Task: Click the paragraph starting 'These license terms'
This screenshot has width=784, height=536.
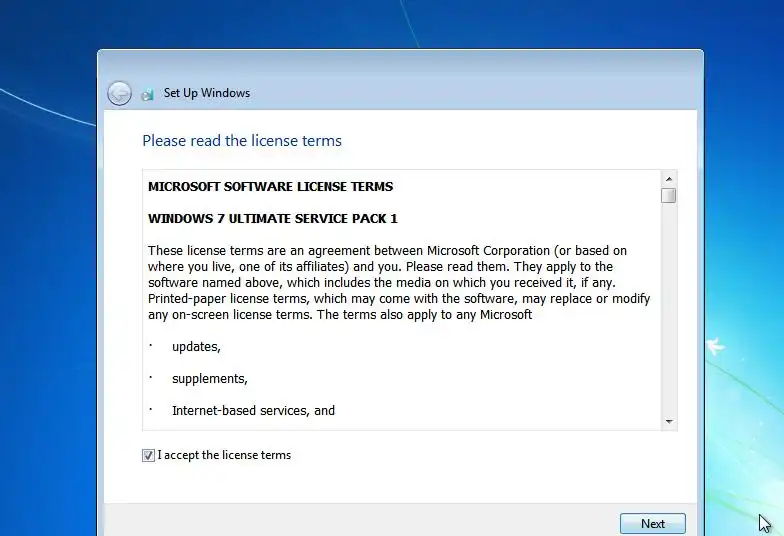Action: 399,282
